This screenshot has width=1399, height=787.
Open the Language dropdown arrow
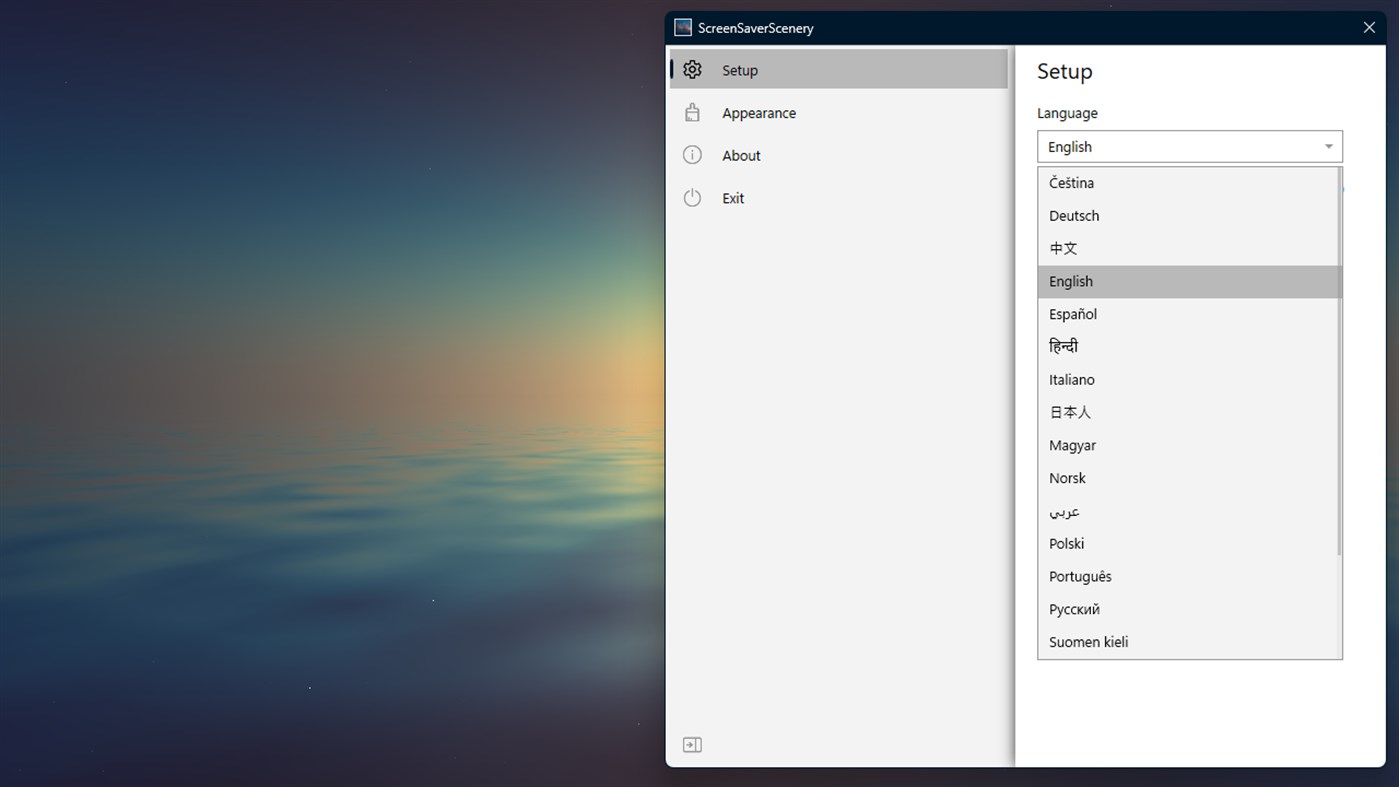pyautogui.click(x=1329, y=146)
